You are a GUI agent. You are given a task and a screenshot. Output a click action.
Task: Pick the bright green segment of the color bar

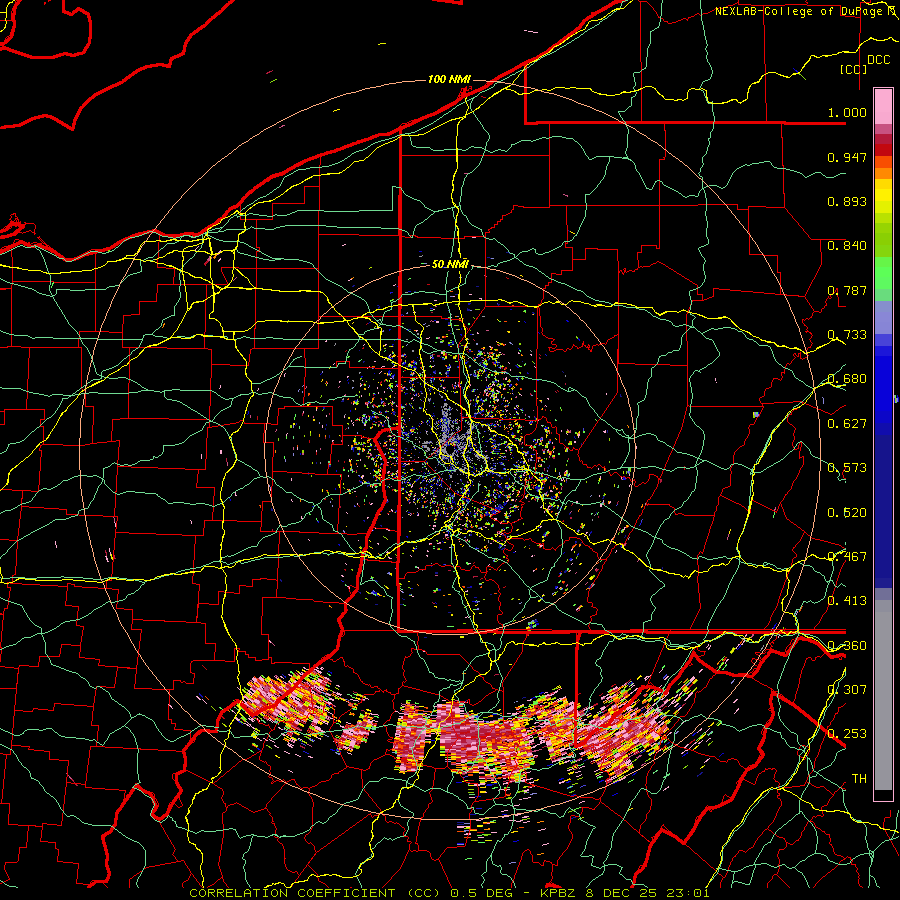(x=883, y=273)
